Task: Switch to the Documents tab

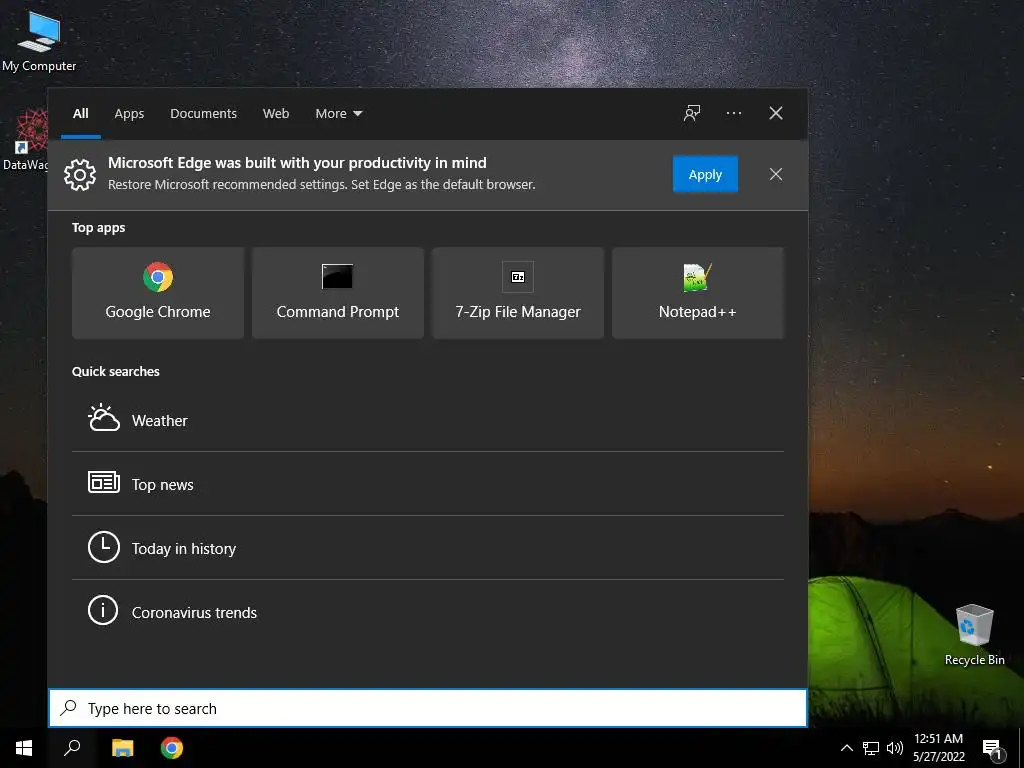Action: 203,114
